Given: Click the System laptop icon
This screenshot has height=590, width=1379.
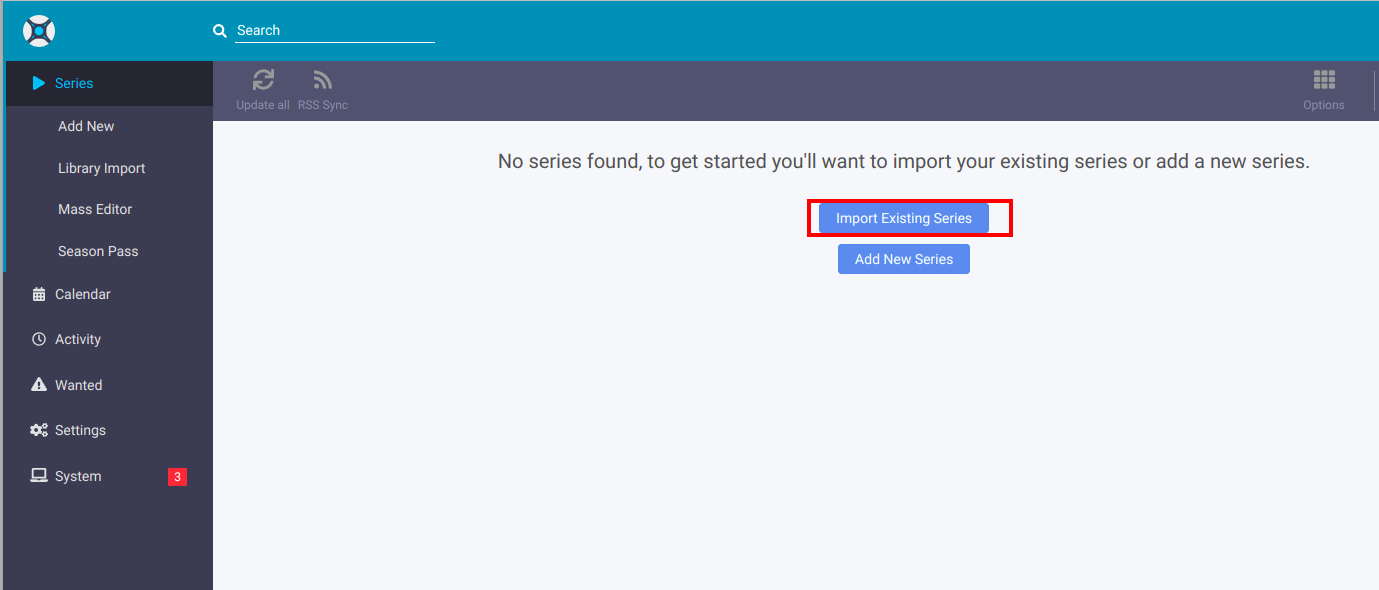Looking at the screenshot, I should [x=39, y=476].
